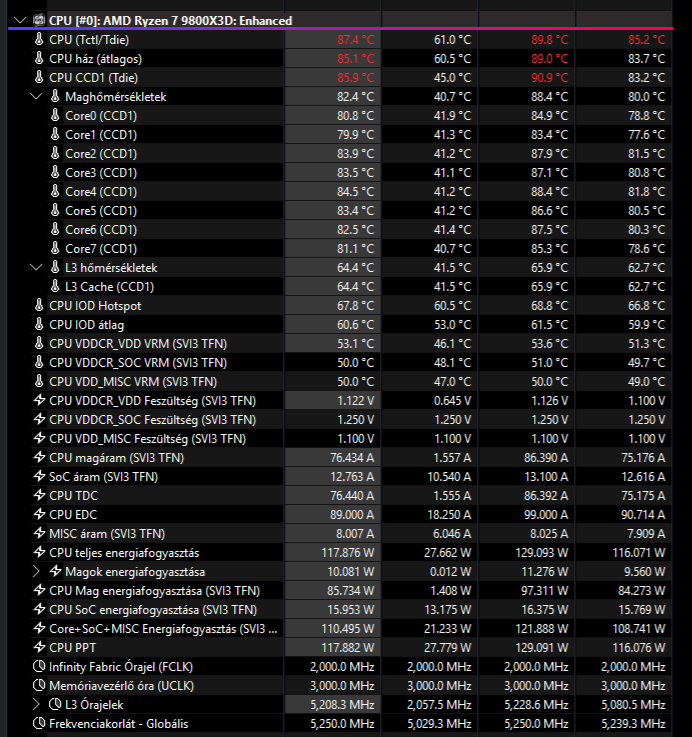This screenshot has width=692, height=737.
Task: Click the 87.4 °C value of CPU (Tctl/Tdie)
Action: coord(355,40)
